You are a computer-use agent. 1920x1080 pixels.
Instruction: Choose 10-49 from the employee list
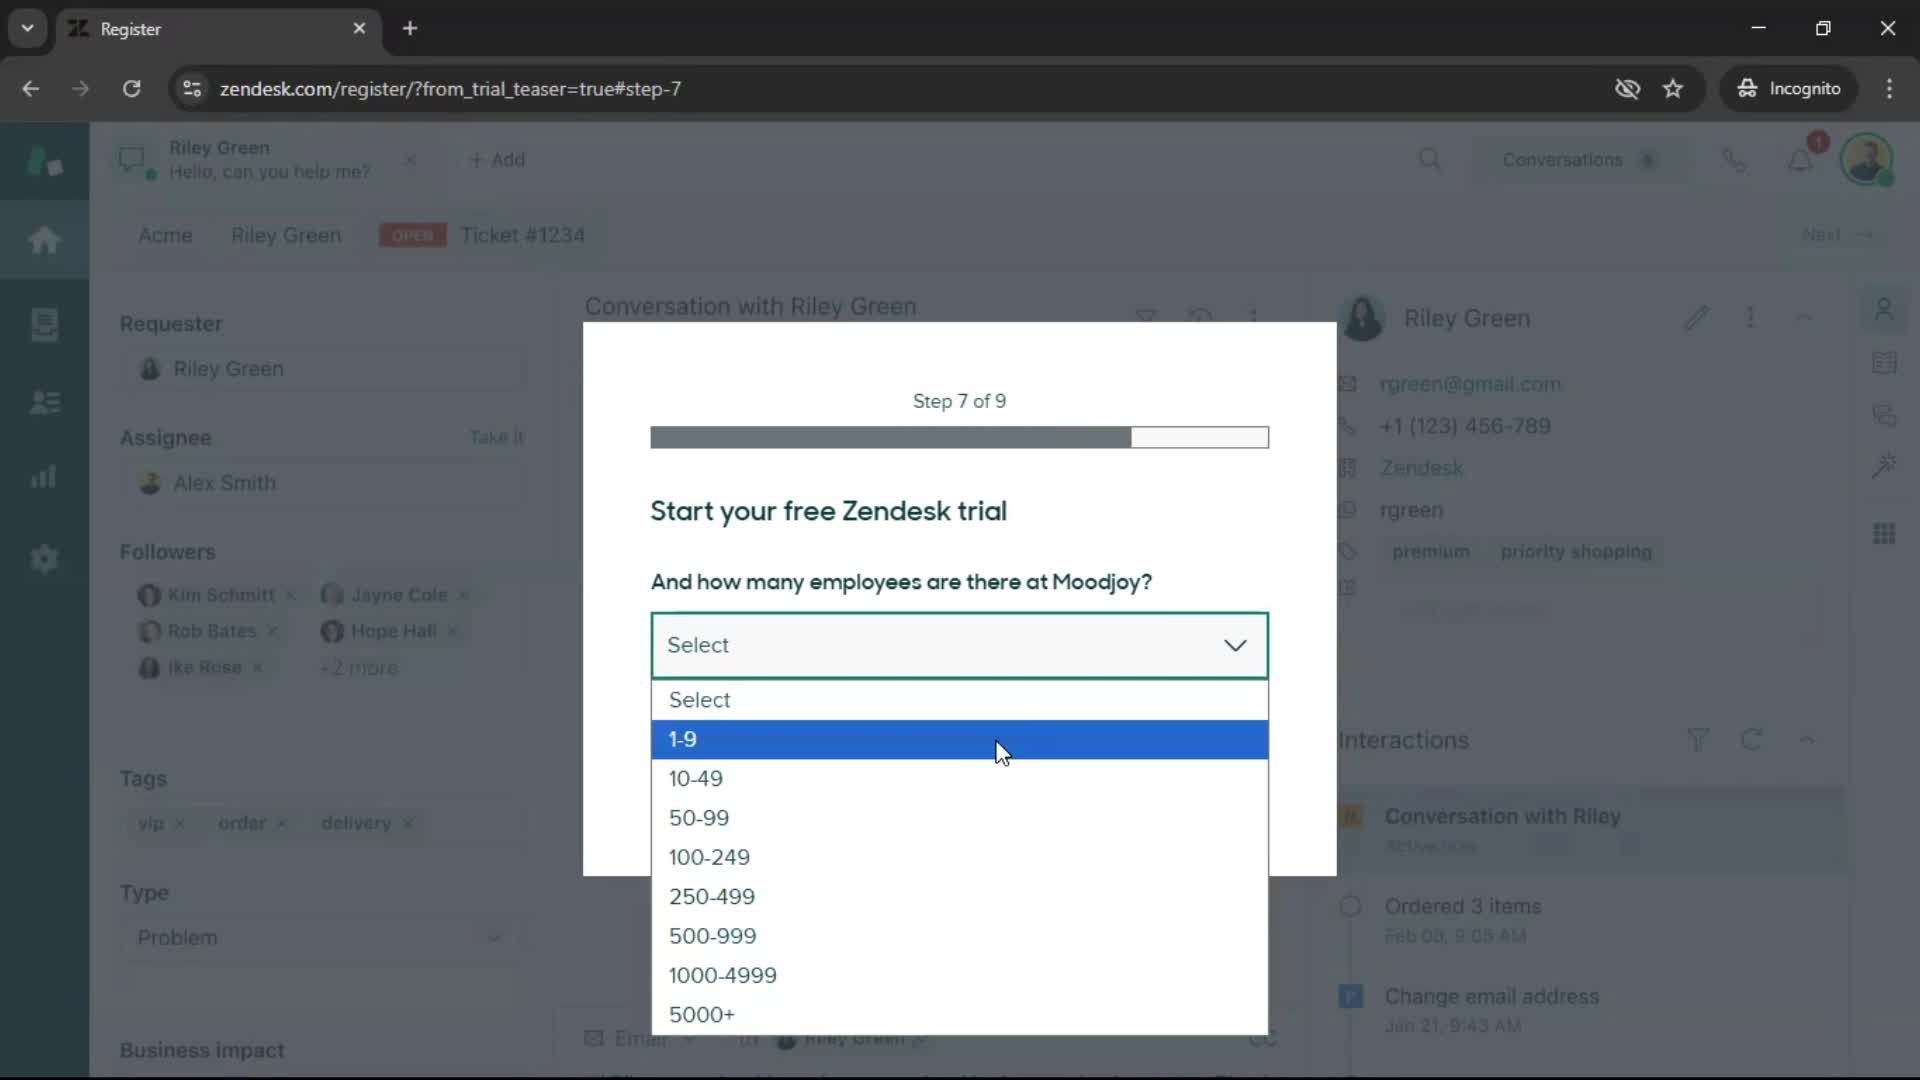tap(959, 778)
